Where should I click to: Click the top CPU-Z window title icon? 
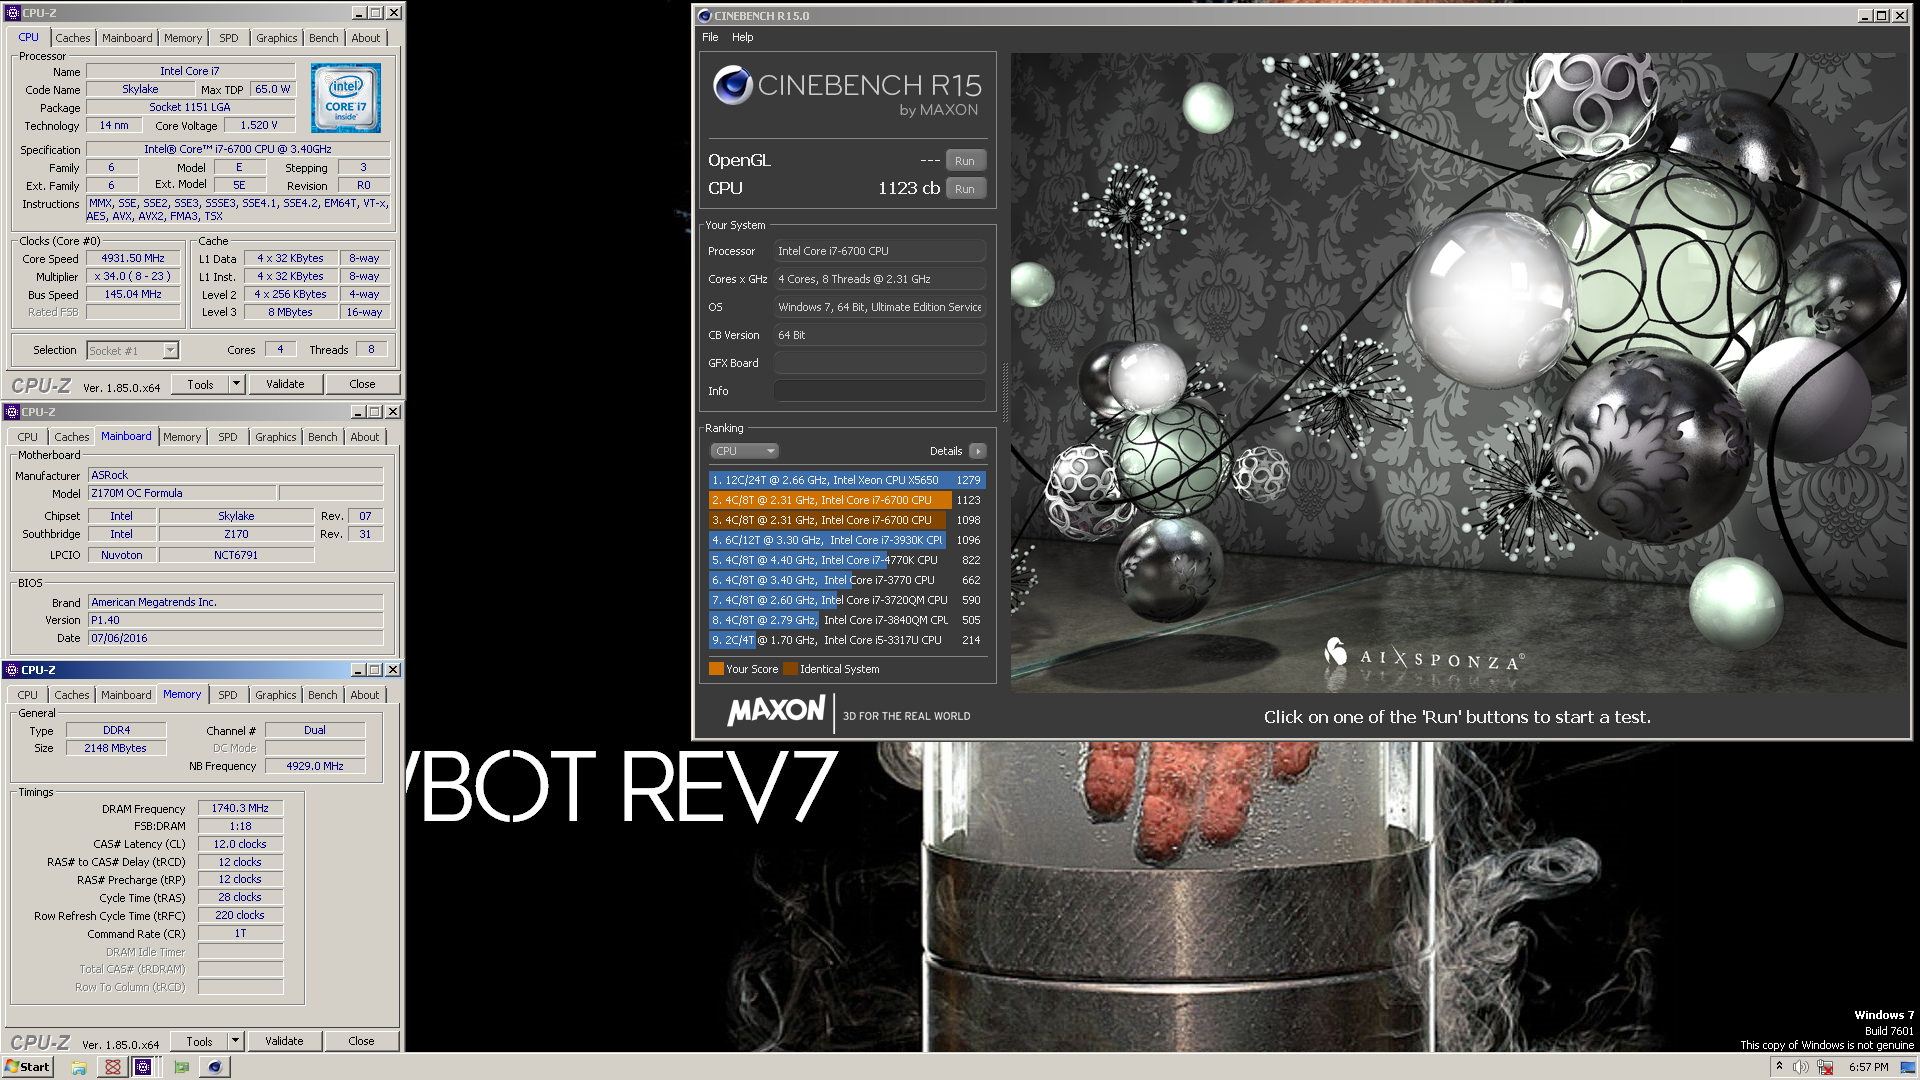12,13
